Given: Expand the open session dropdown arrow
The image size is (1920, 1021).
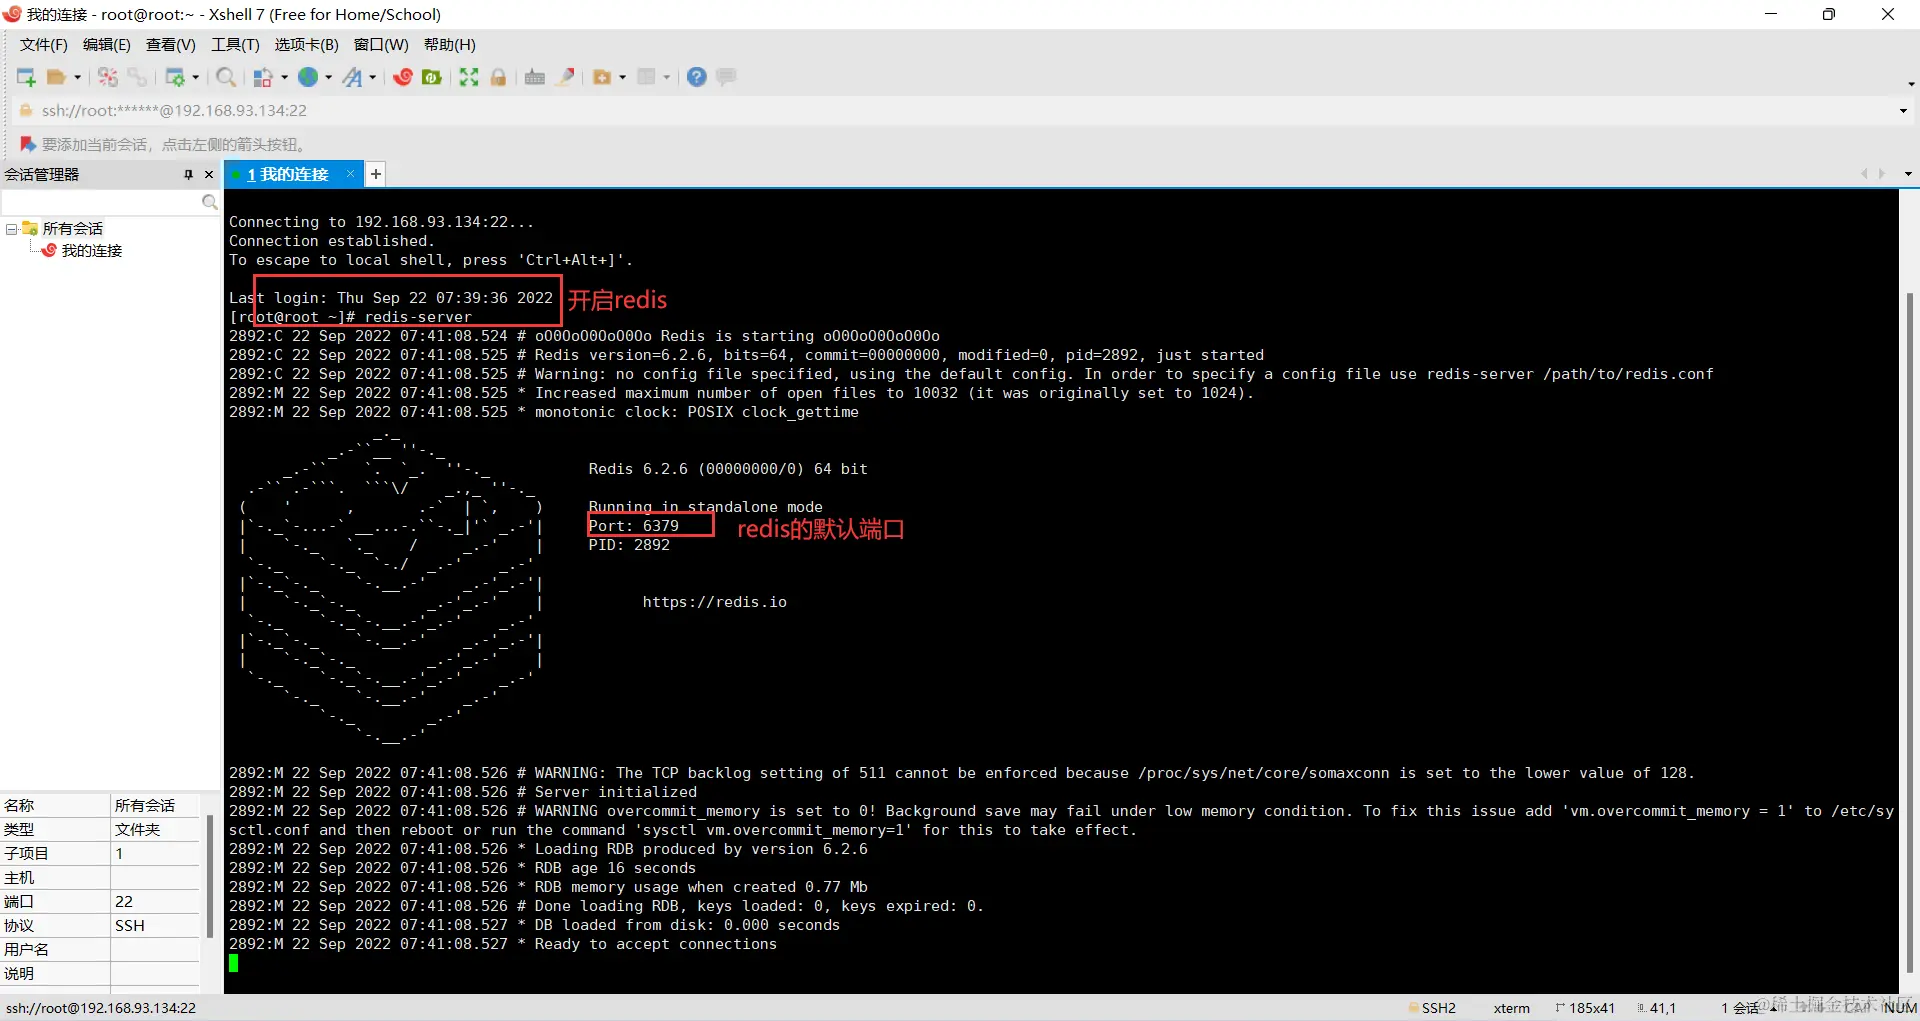Looking at the screenshot, I should click(x=77, y=77).
